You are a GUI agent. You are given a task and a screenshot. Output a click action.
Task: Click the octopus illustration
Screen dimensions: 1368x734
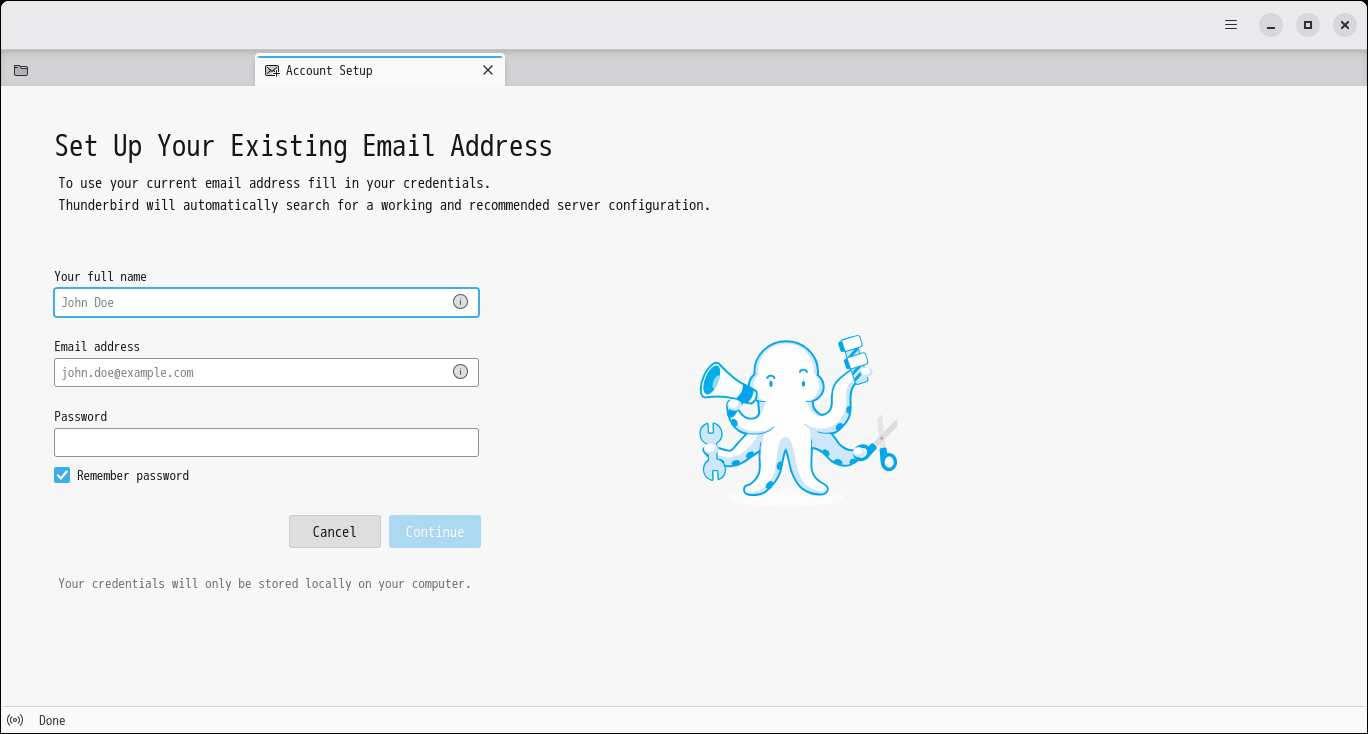(x=798, y=420)
